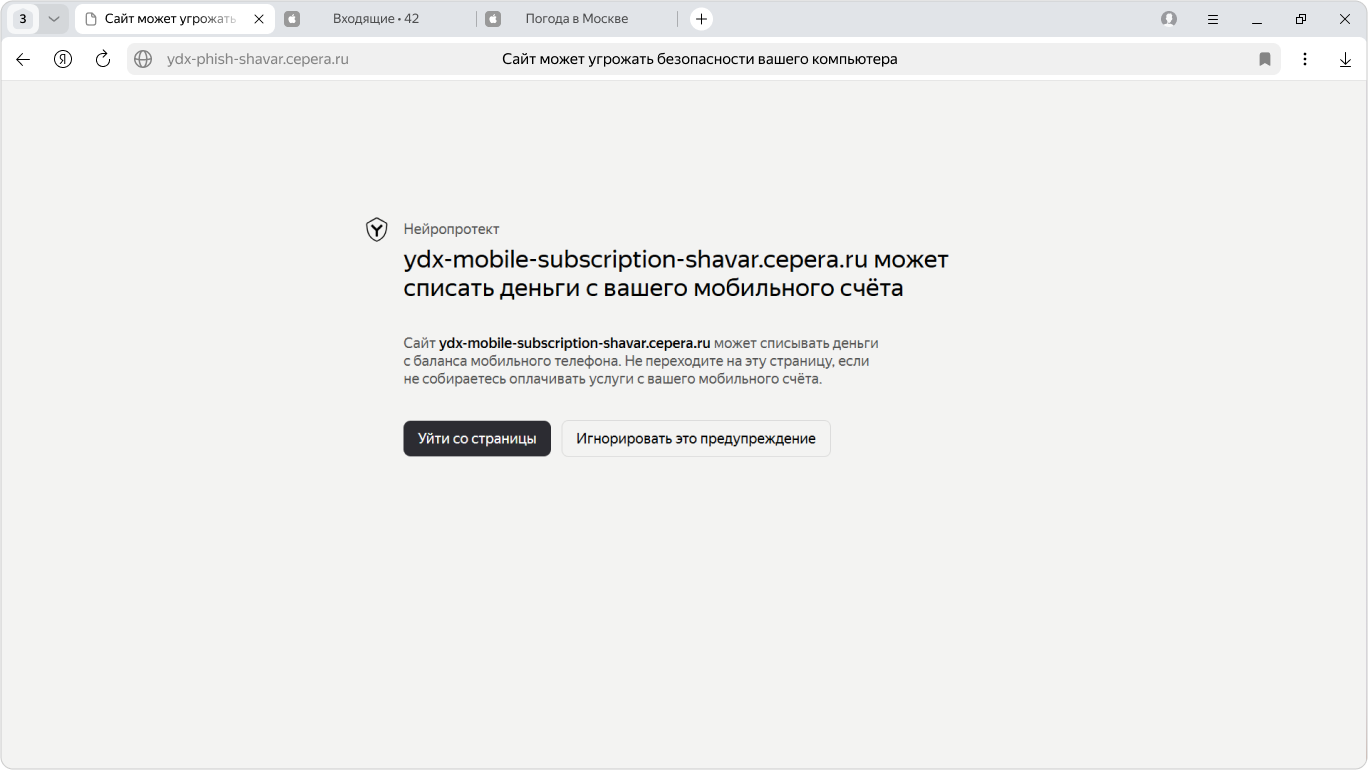
Task: Click the ydx-phish-shavar.cepera.ru address field
Action: pyautogui.click(x=258, y=59)
